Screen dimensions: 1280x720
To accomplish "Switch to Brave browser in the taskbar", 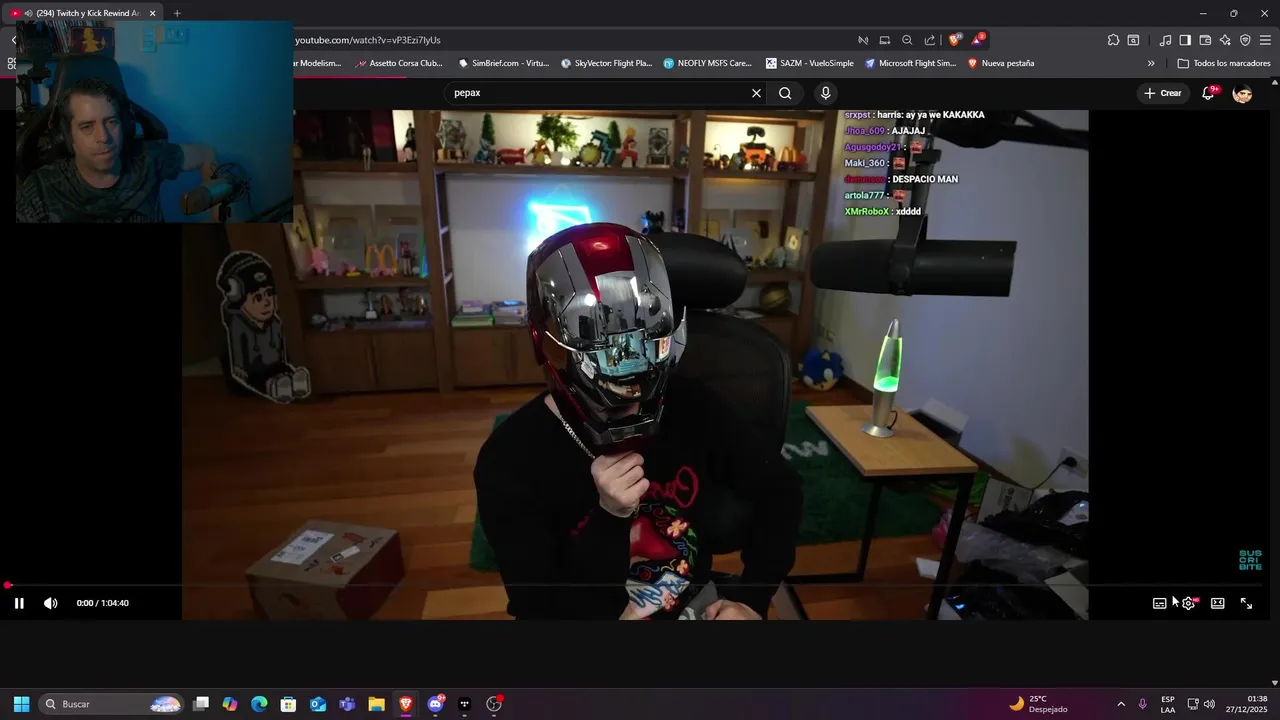I will click(406, 704).
